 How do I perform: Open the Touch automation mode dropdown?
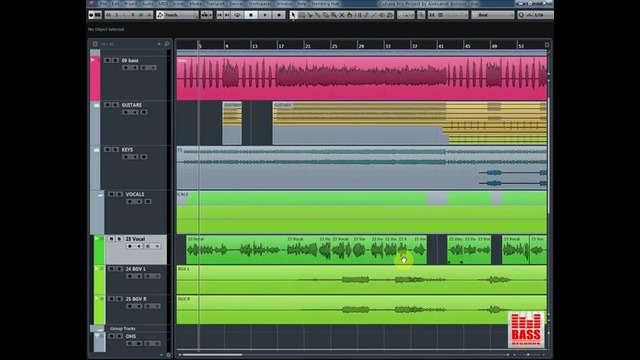[x=178, y=15]
